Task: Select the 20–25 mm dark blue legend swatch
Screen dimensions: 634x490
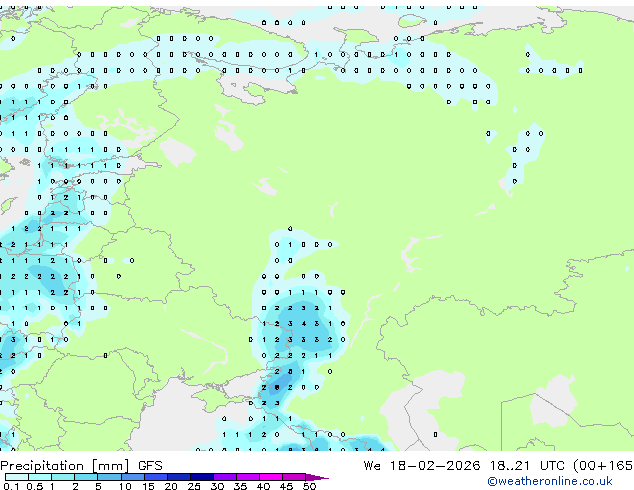Action: coord(178,477)
